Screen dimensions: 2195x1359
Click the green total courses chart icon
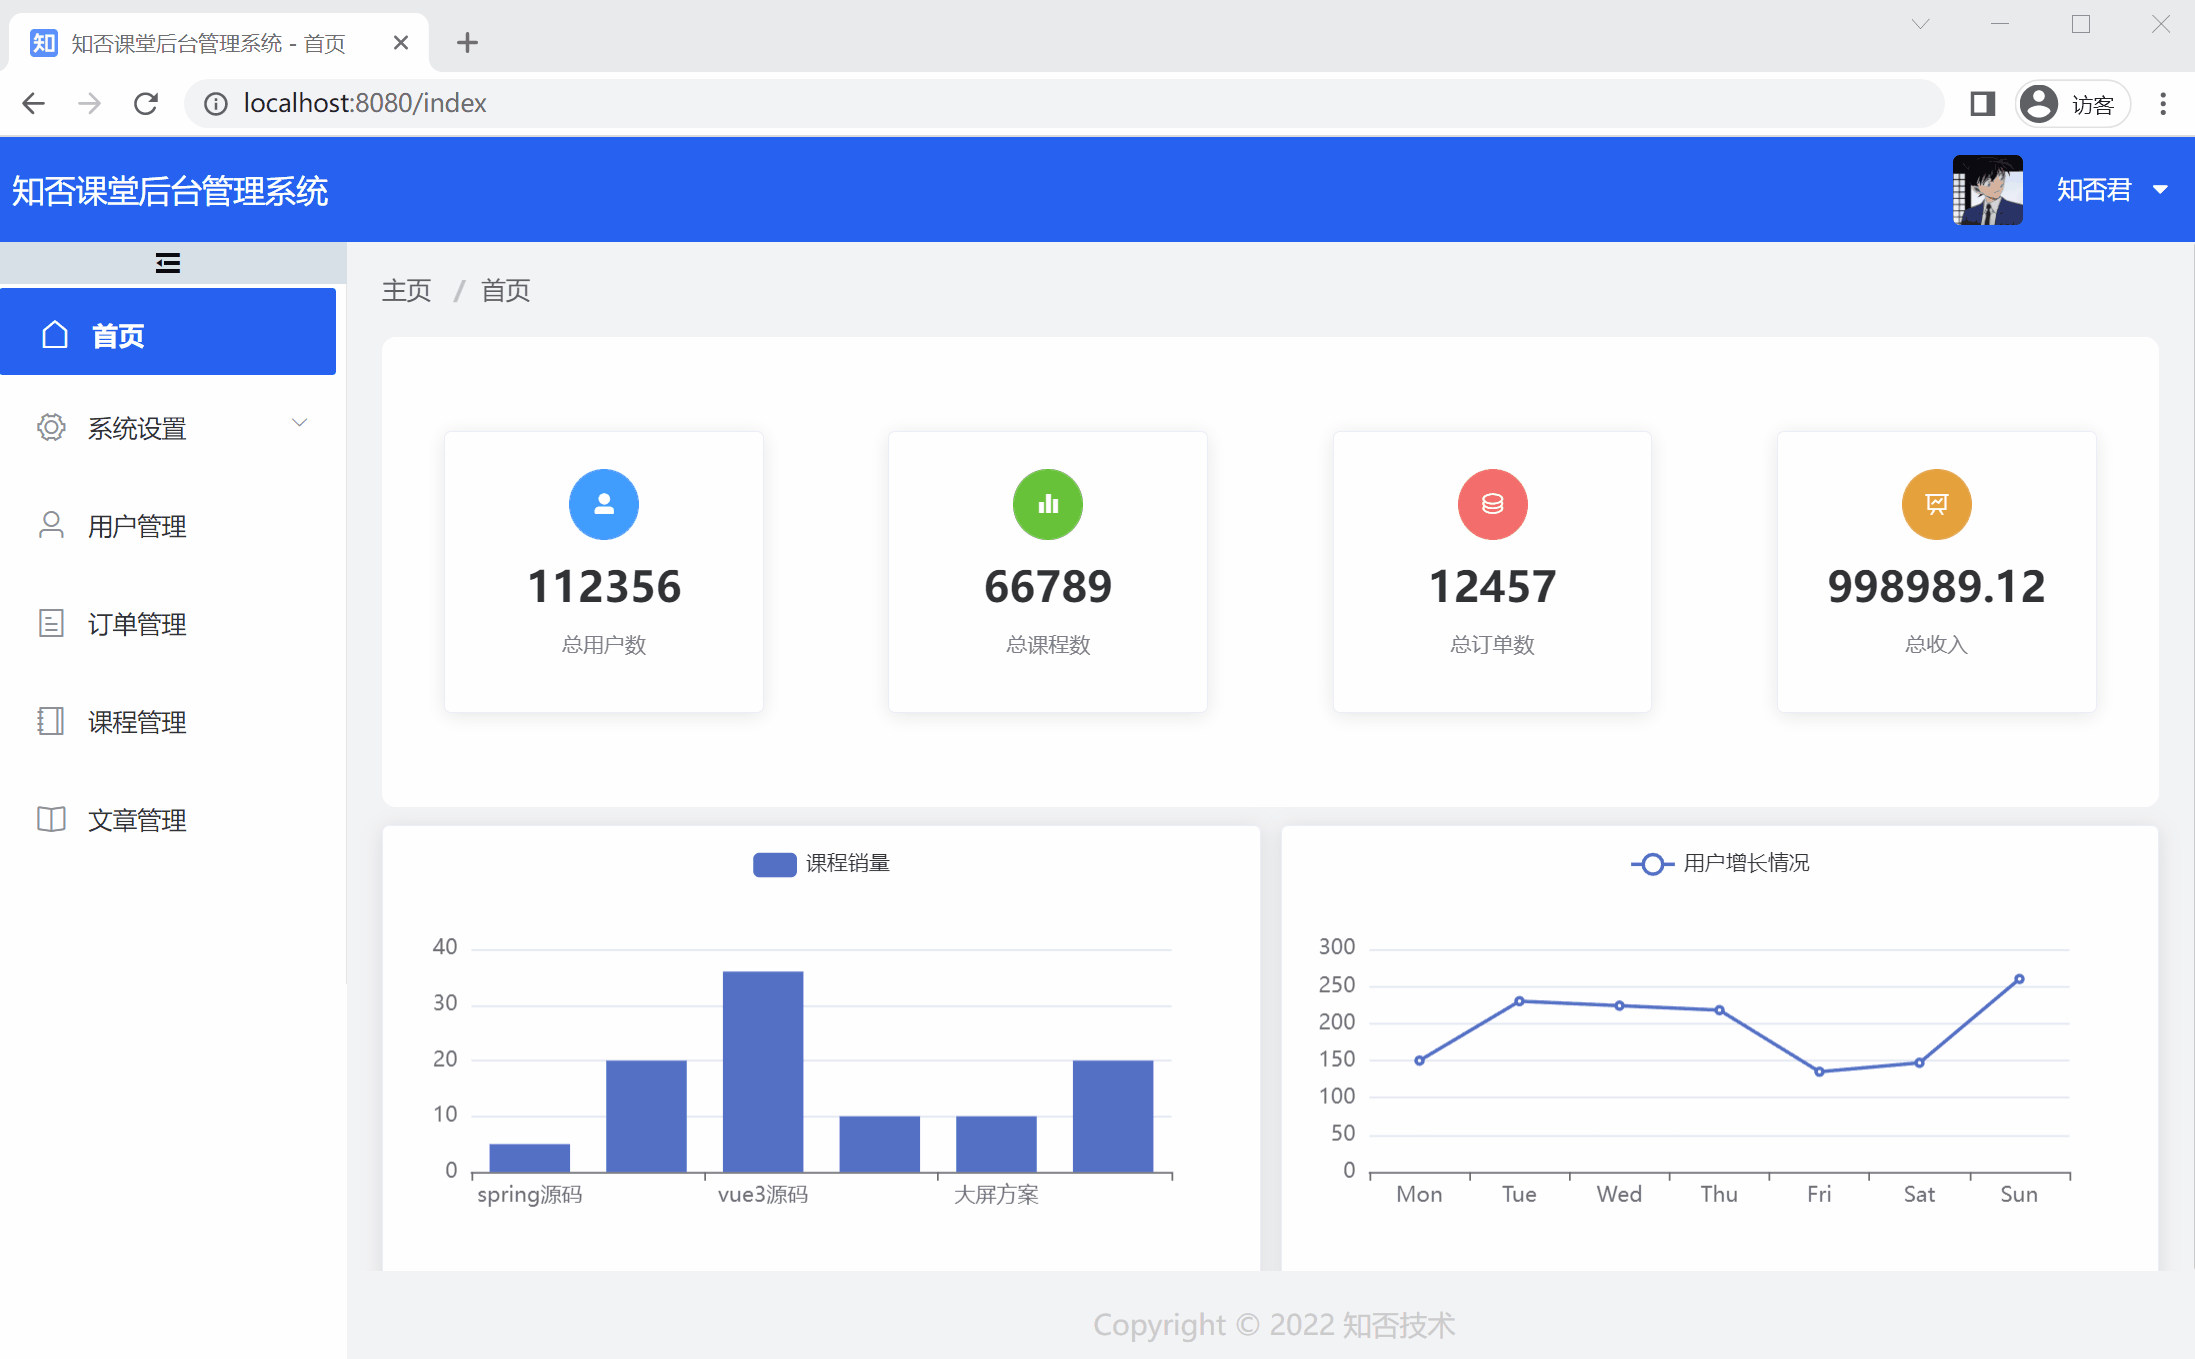[1047, 504]
